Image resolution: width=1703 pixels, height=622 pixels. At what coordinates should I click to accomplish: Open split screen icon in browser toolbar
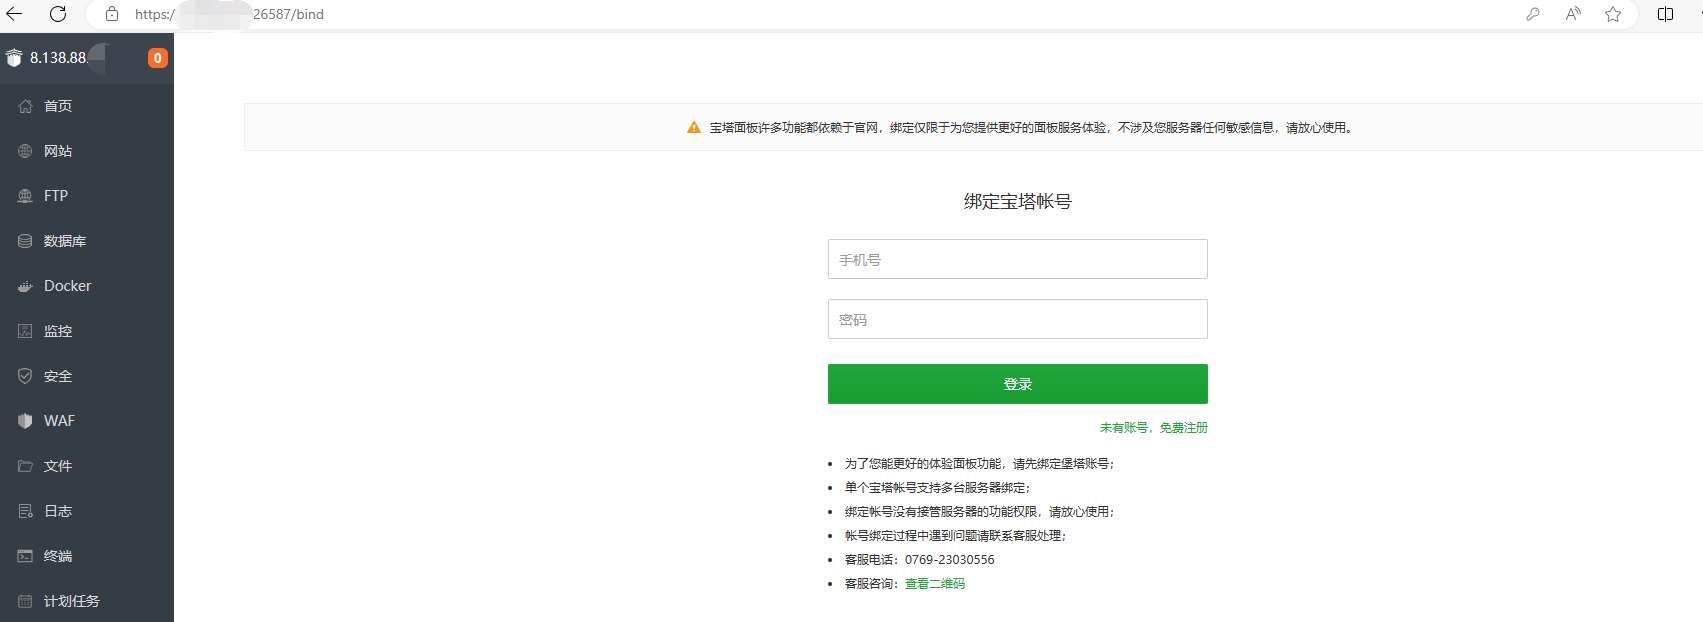[x=1665, y=14]
